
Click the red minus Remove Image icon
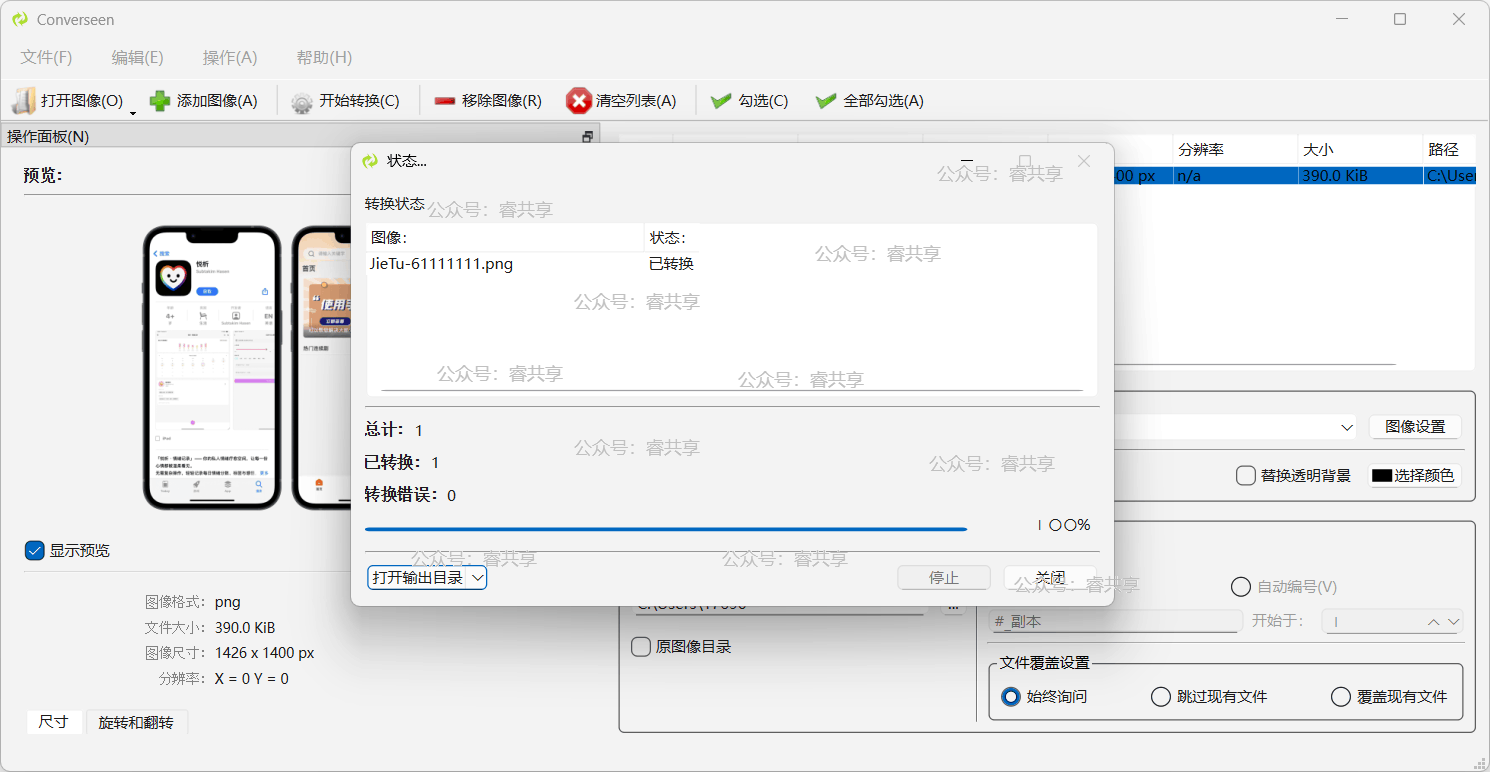coord(445,101)
